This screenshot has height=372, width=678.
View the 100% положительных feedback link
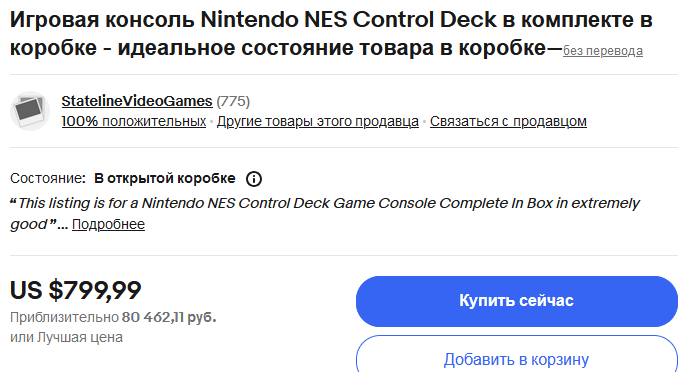(134, 122)
